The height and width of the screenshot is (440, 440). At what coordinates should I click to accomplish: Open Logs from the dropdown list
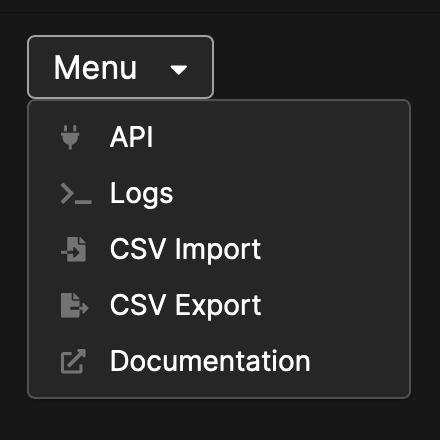click(219, 193)
